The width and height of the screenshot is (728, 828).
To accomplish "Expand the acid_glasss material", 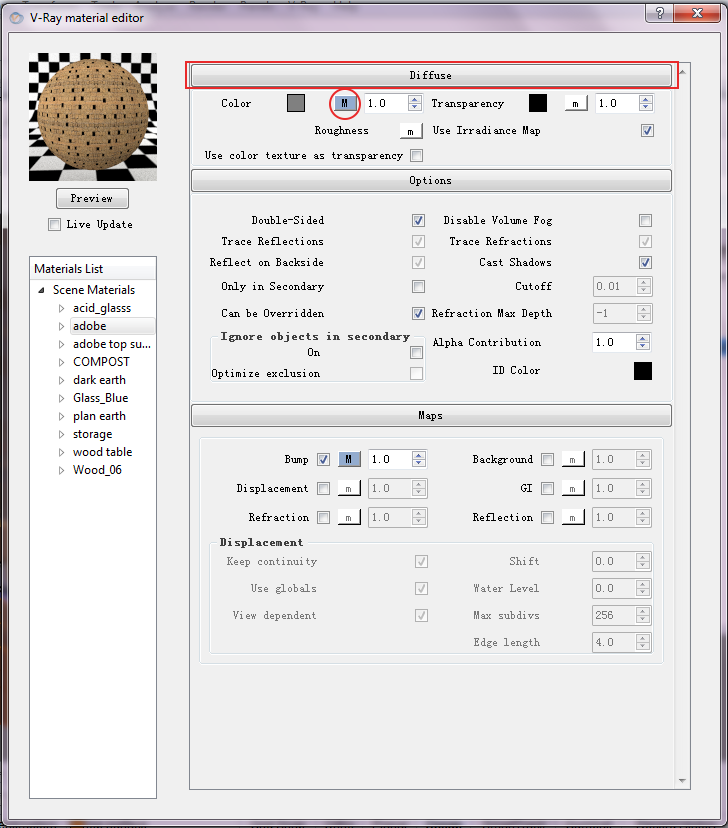I will coord(61,308).
